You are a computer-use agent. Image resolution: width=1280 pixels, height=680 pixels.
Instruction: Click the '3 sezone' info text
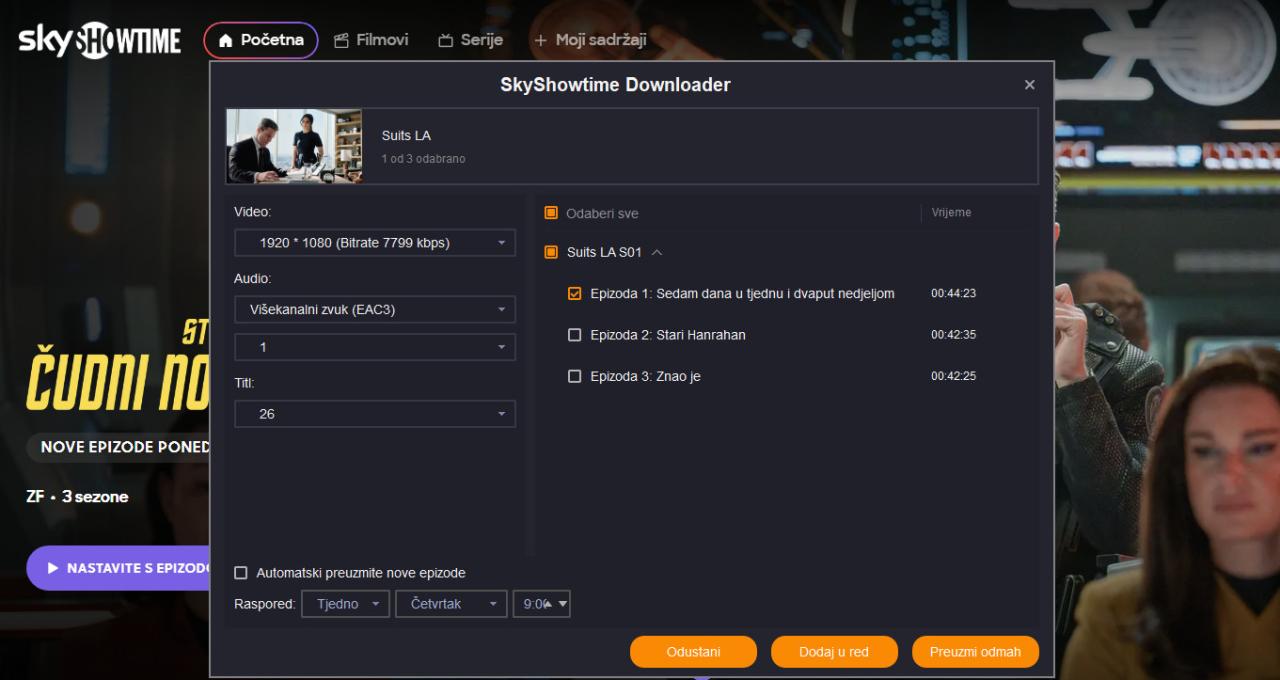[95, 497]
